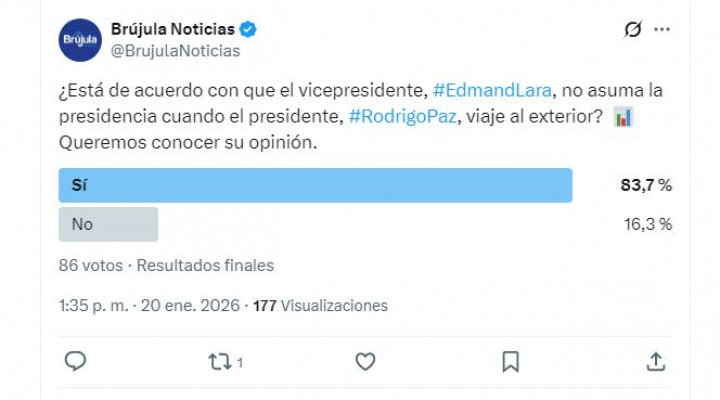Select the Sí poll result bar

point(316,185)
